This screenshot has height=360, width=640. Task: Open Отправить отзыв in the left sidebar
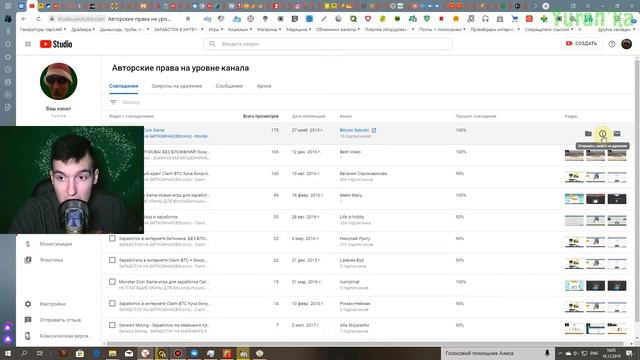pos(60,320)
